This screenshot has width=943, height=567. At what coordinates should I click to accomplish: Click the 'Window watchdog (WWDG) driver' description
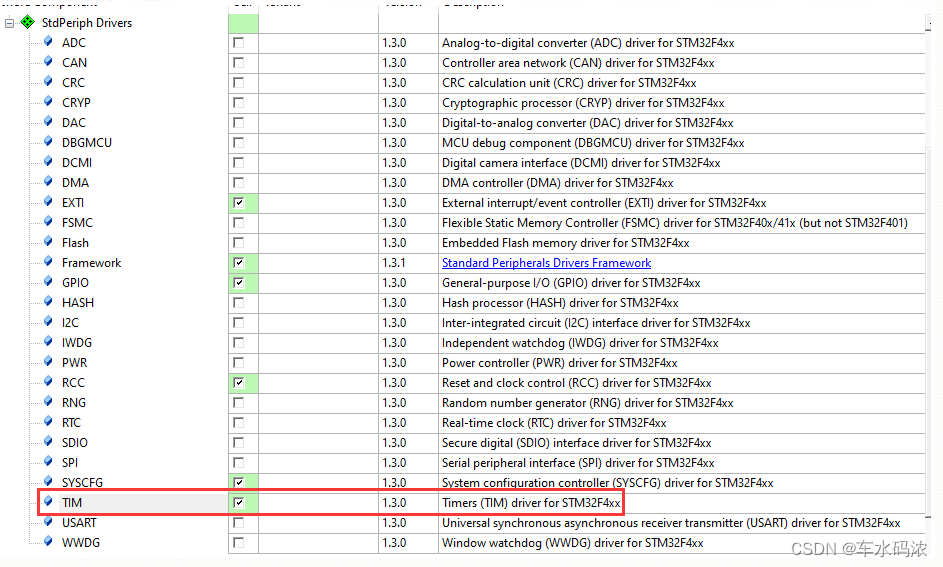(573, 542)
